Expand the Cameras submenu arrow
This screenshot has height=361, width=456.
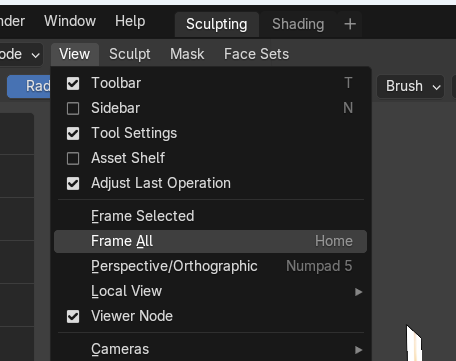click(x=359, y=350)
